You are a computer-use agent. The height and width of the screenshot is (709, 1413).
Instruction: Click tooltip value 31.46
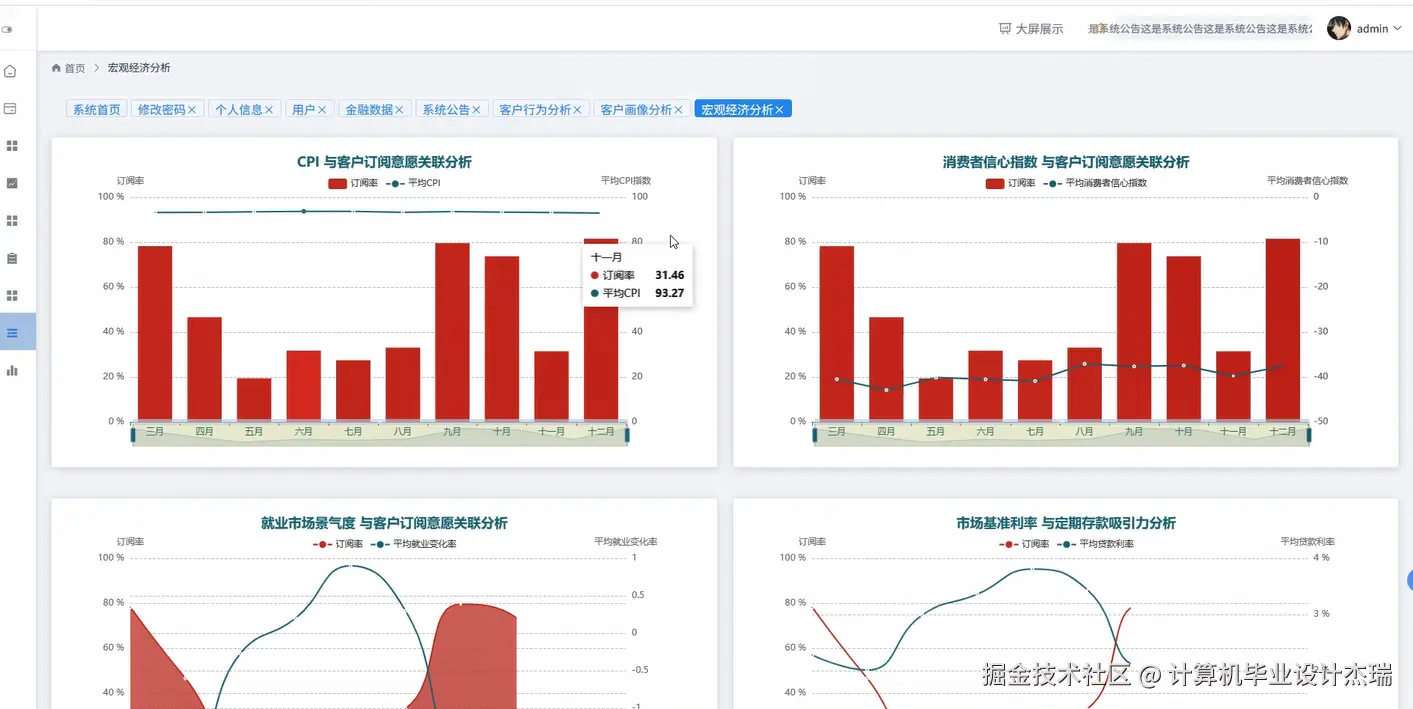tap(670, 275)
